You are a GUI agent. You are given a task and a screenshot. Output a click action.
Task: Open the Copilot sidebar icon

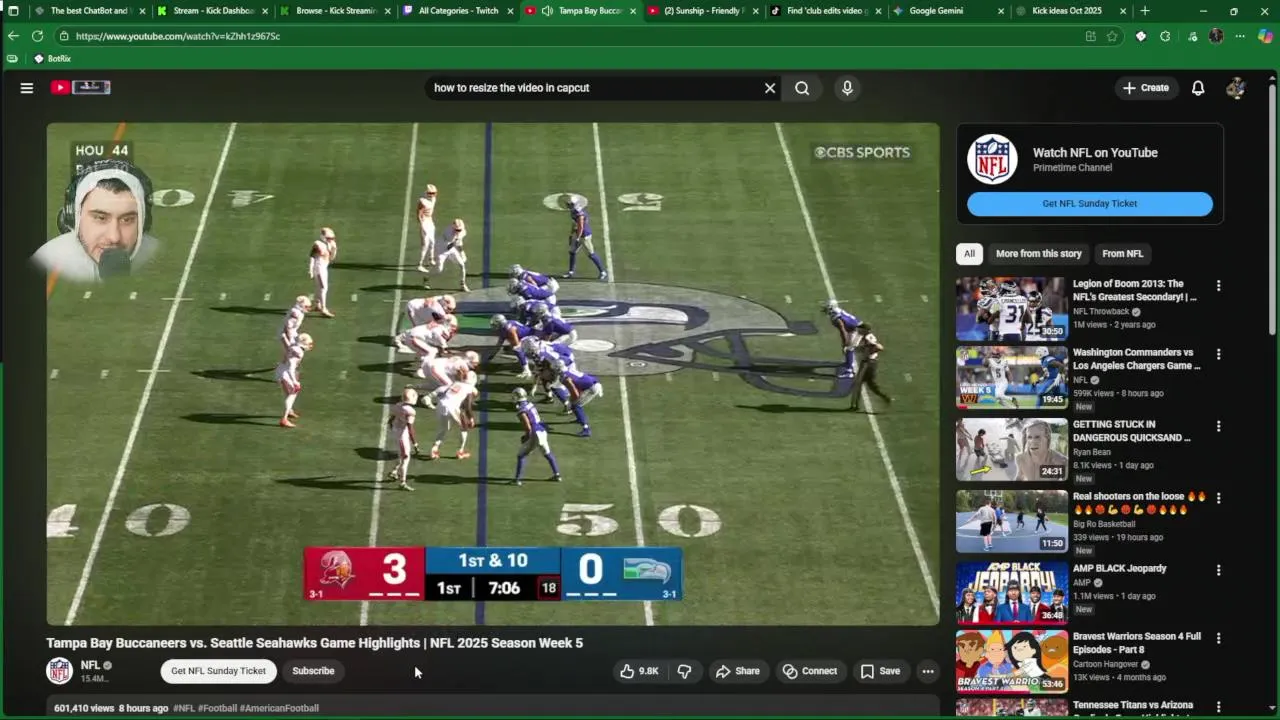pos(1265,36)
